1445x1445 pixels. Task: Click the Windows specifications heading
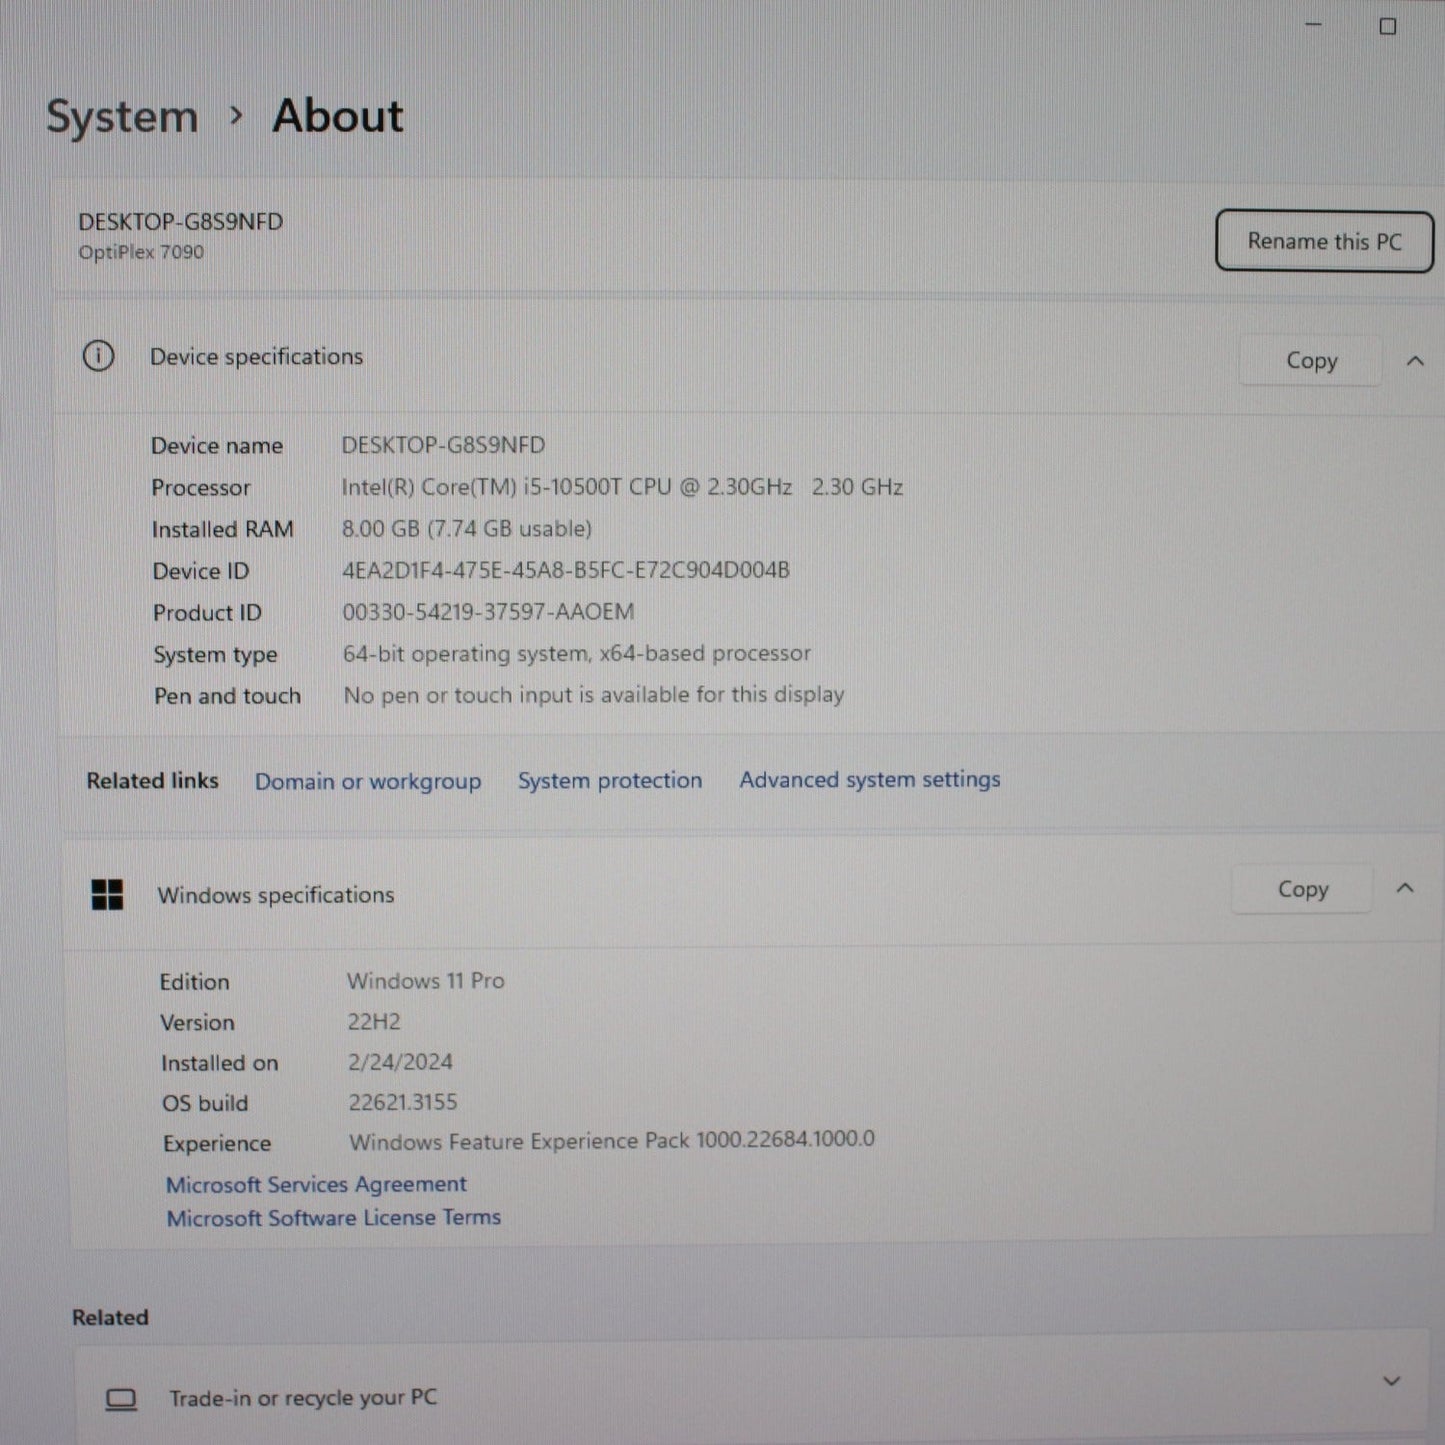tap(276, 895)
